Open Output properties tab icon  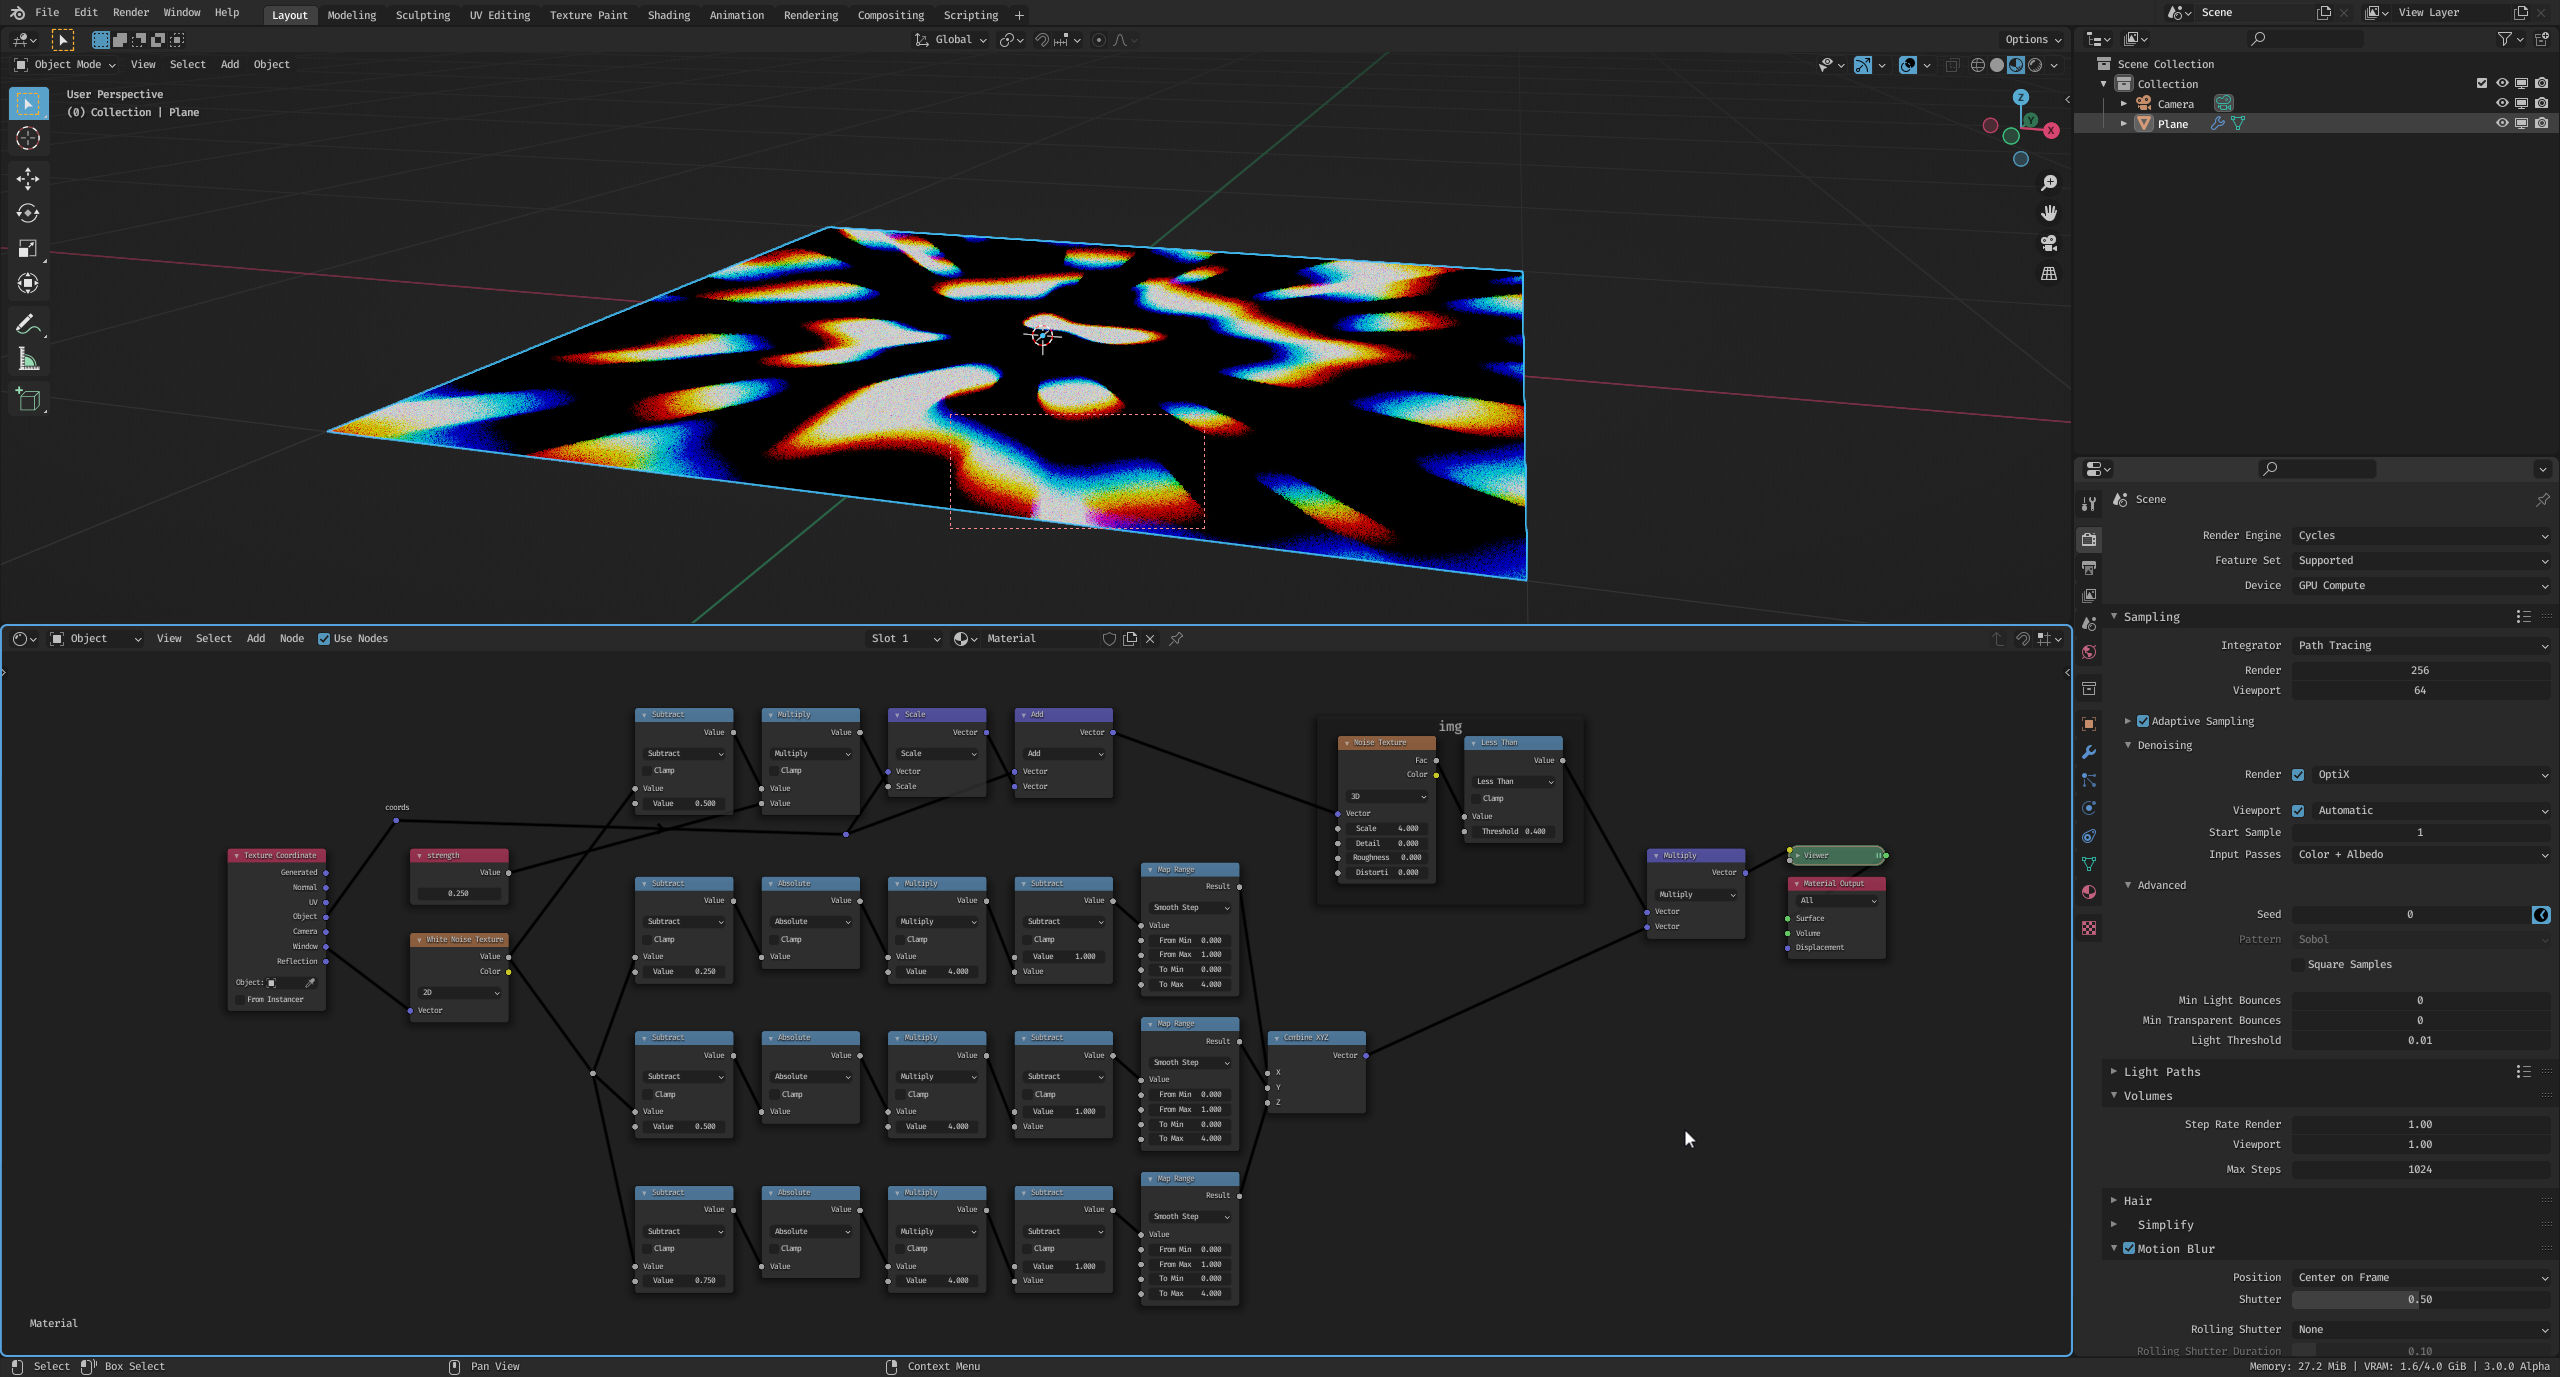pos(2089,568)
